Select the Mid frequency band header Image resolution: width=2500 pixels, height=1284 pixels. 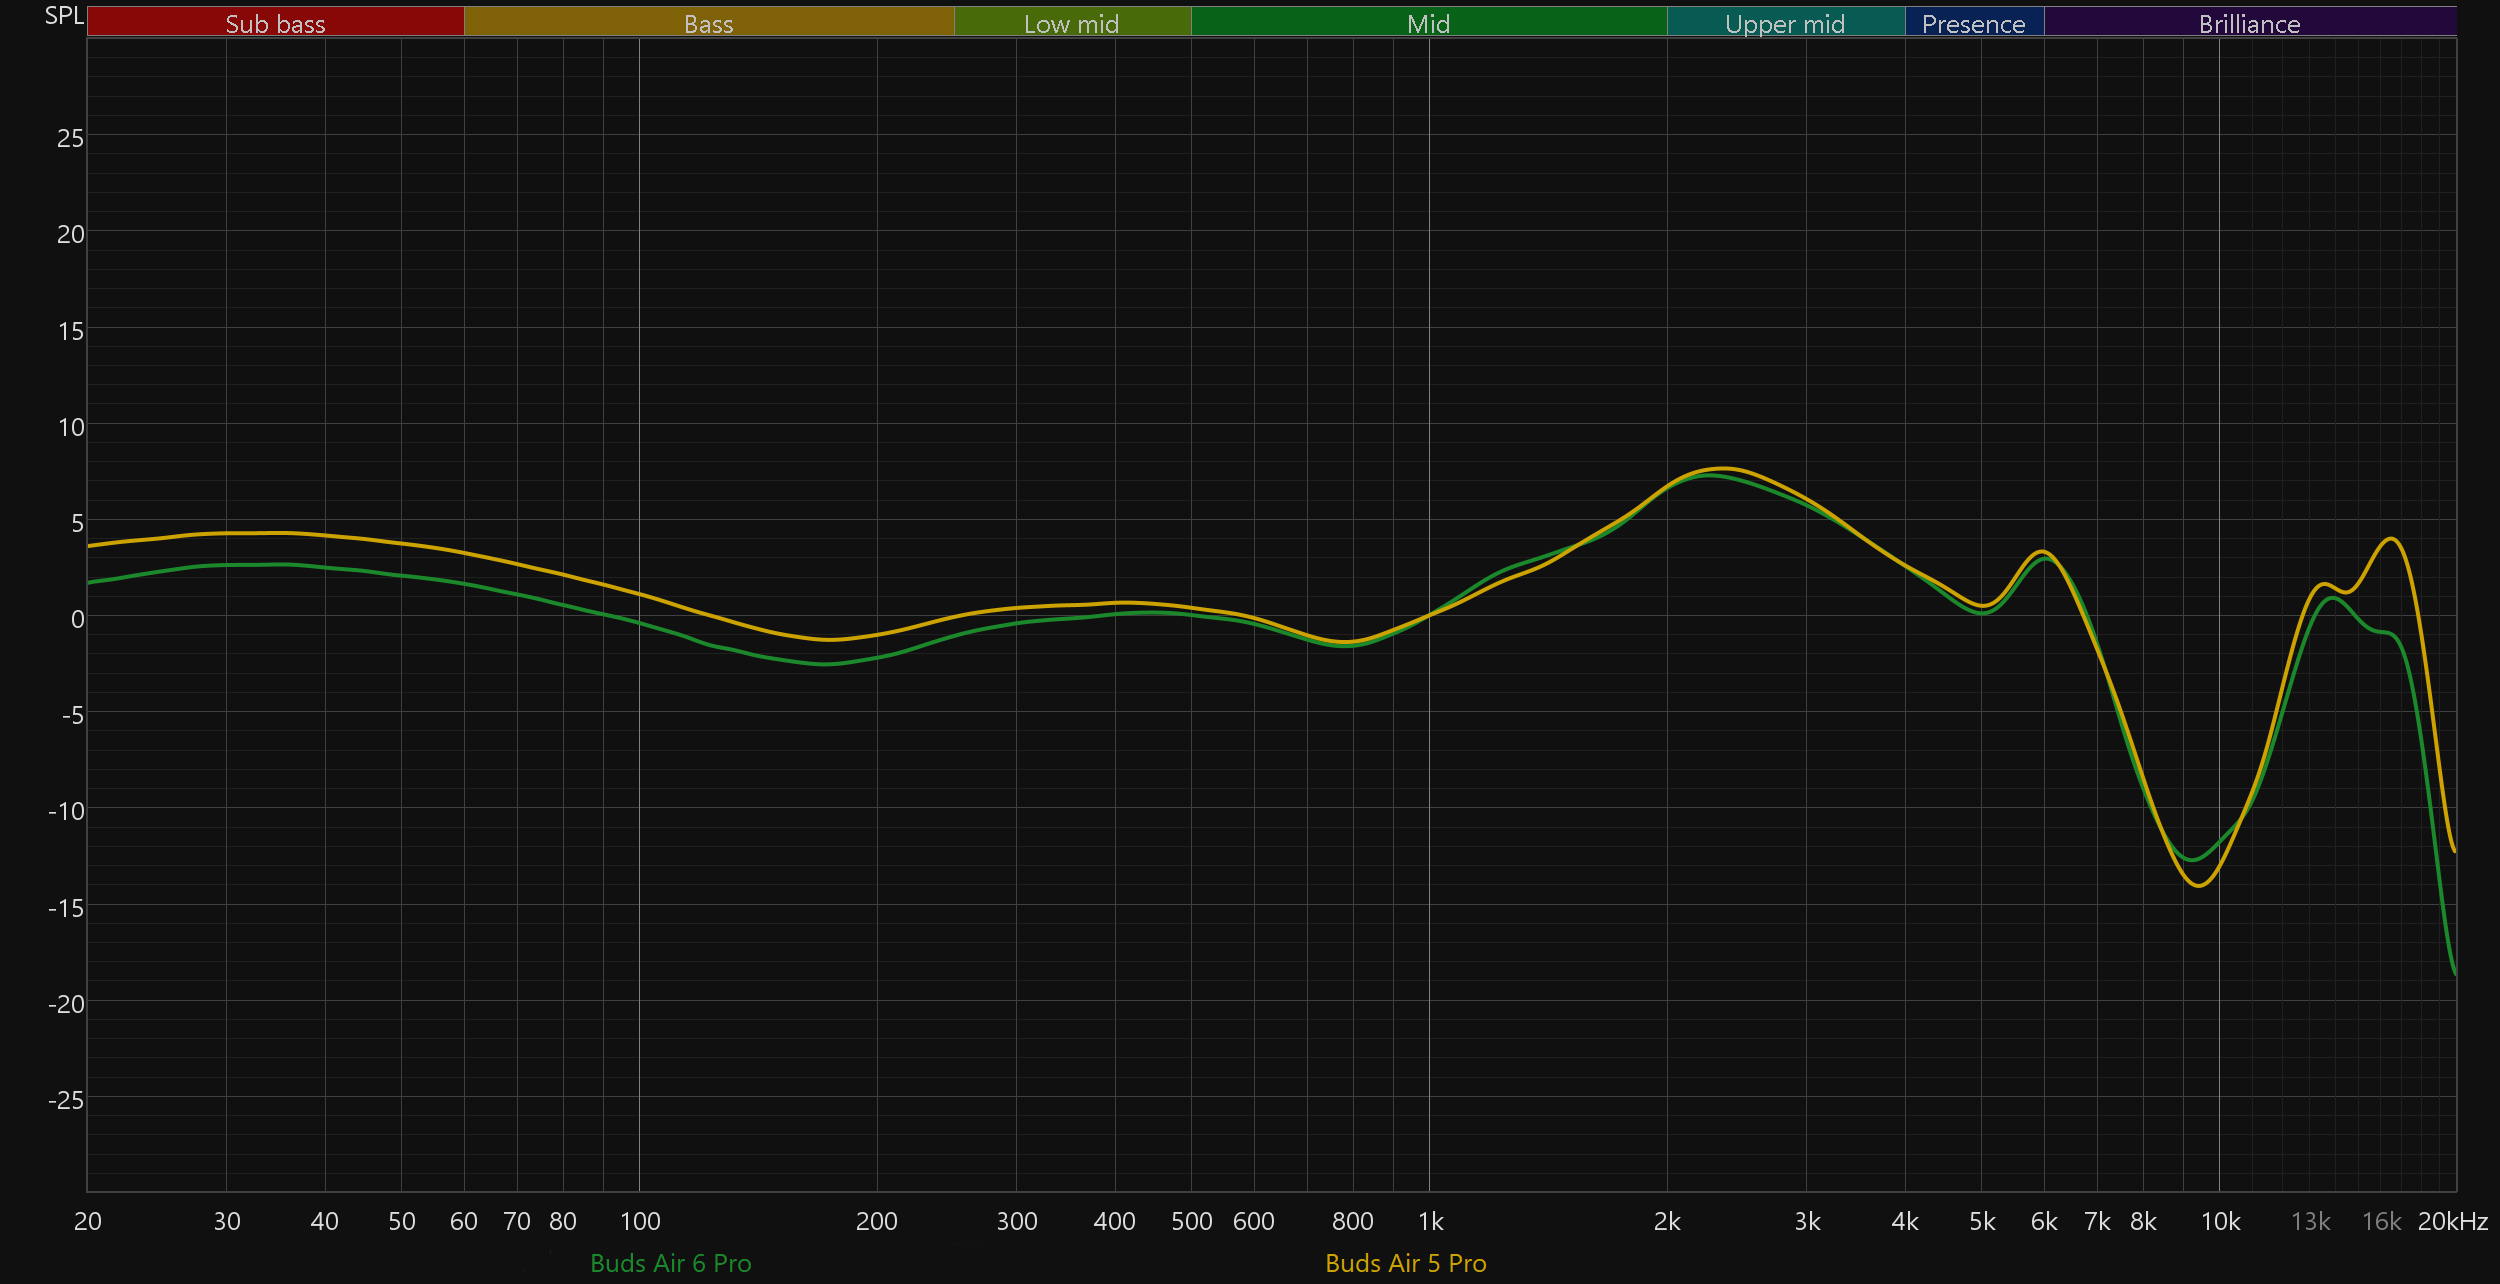(x=1428, y=23)
